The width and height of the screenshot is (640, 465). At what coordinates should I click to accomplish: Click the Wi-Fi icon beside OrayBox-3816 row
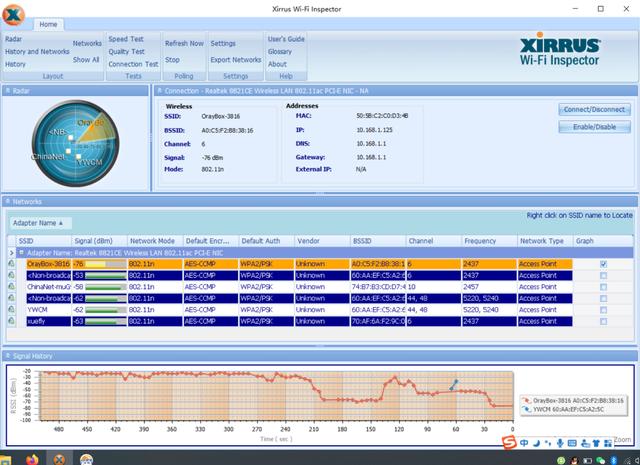tap(10, 264)
